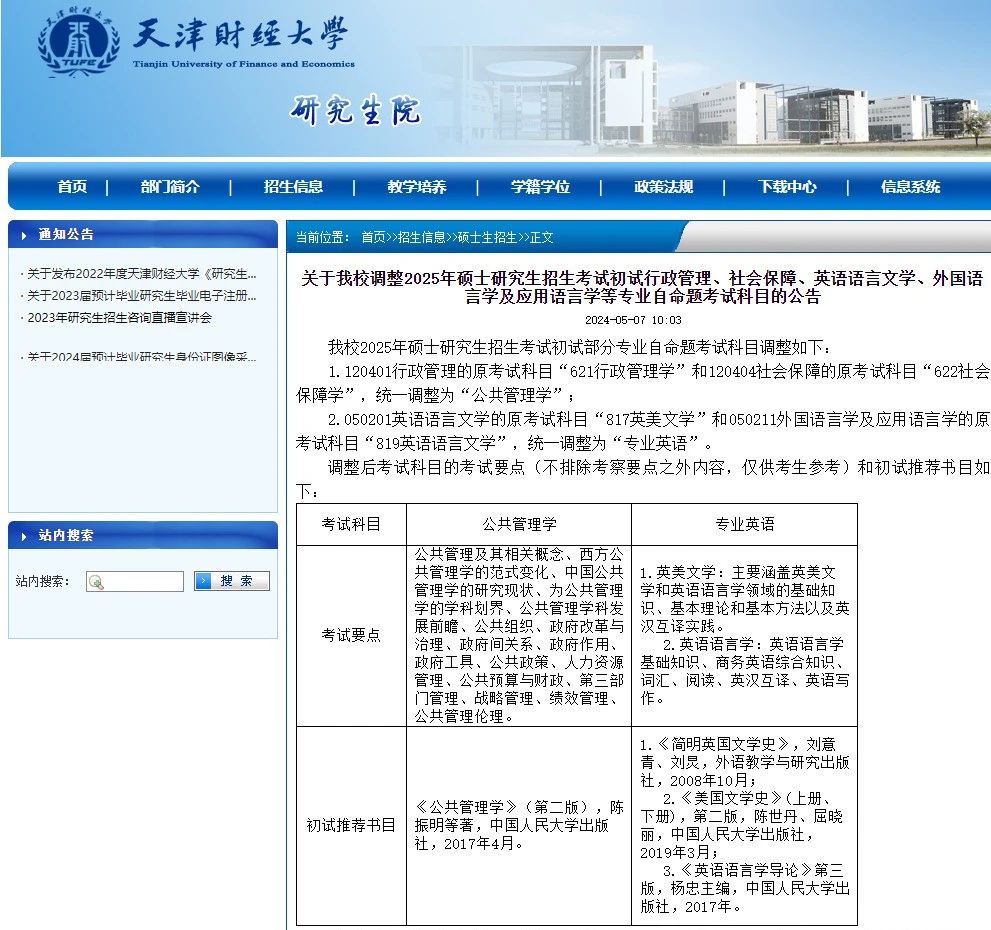Click the article title about 2025年硕士研究生招生考试
Image resolution: width=991 pixels, height=930 pixels.
642,287
